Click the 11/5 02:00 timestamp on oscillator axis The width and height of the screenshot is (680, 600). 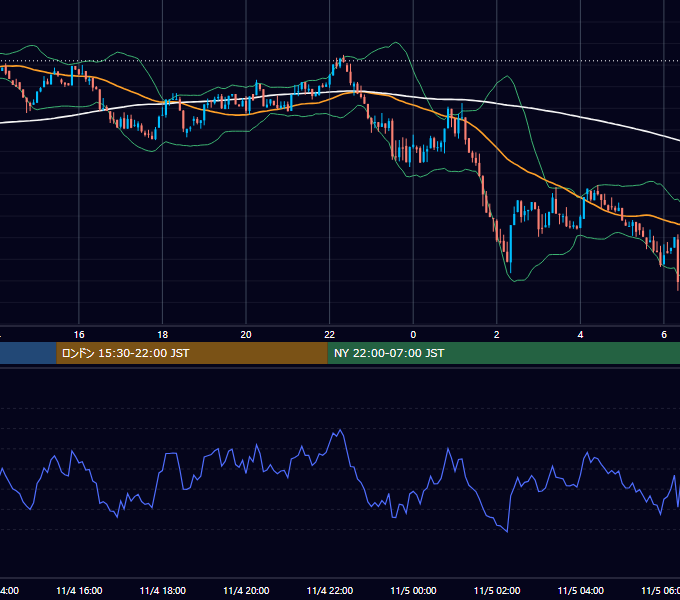tap(497, 591)
